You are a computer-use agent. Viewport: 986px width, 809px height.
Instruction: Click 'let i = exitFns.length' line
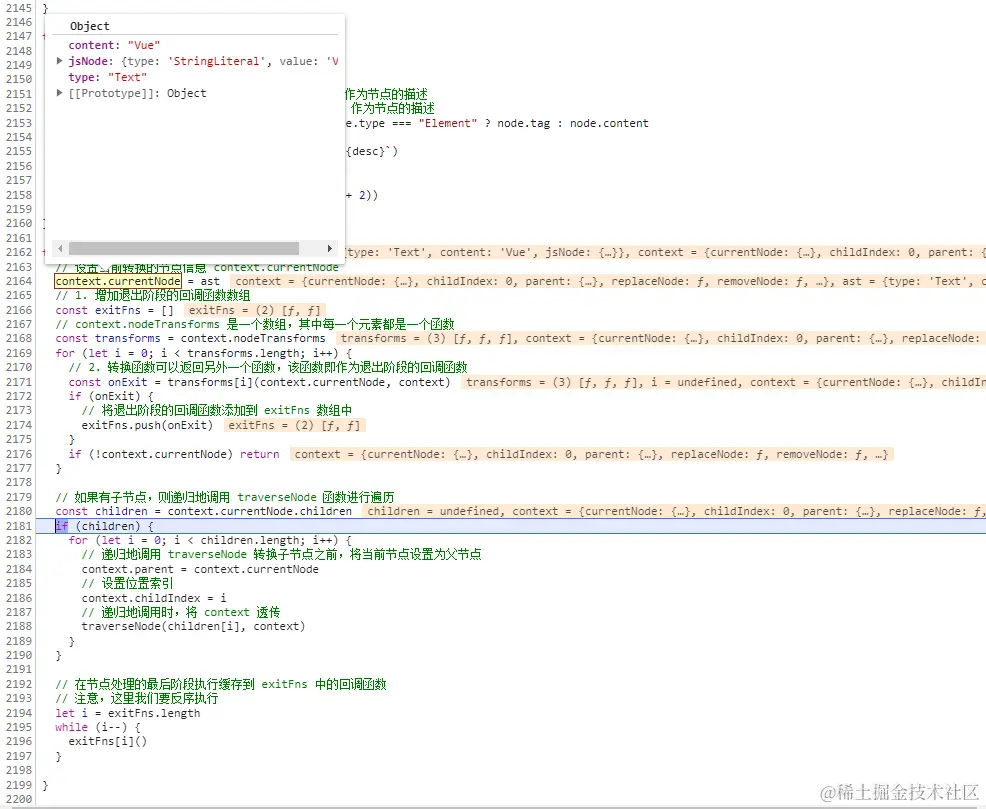[128, 713]
